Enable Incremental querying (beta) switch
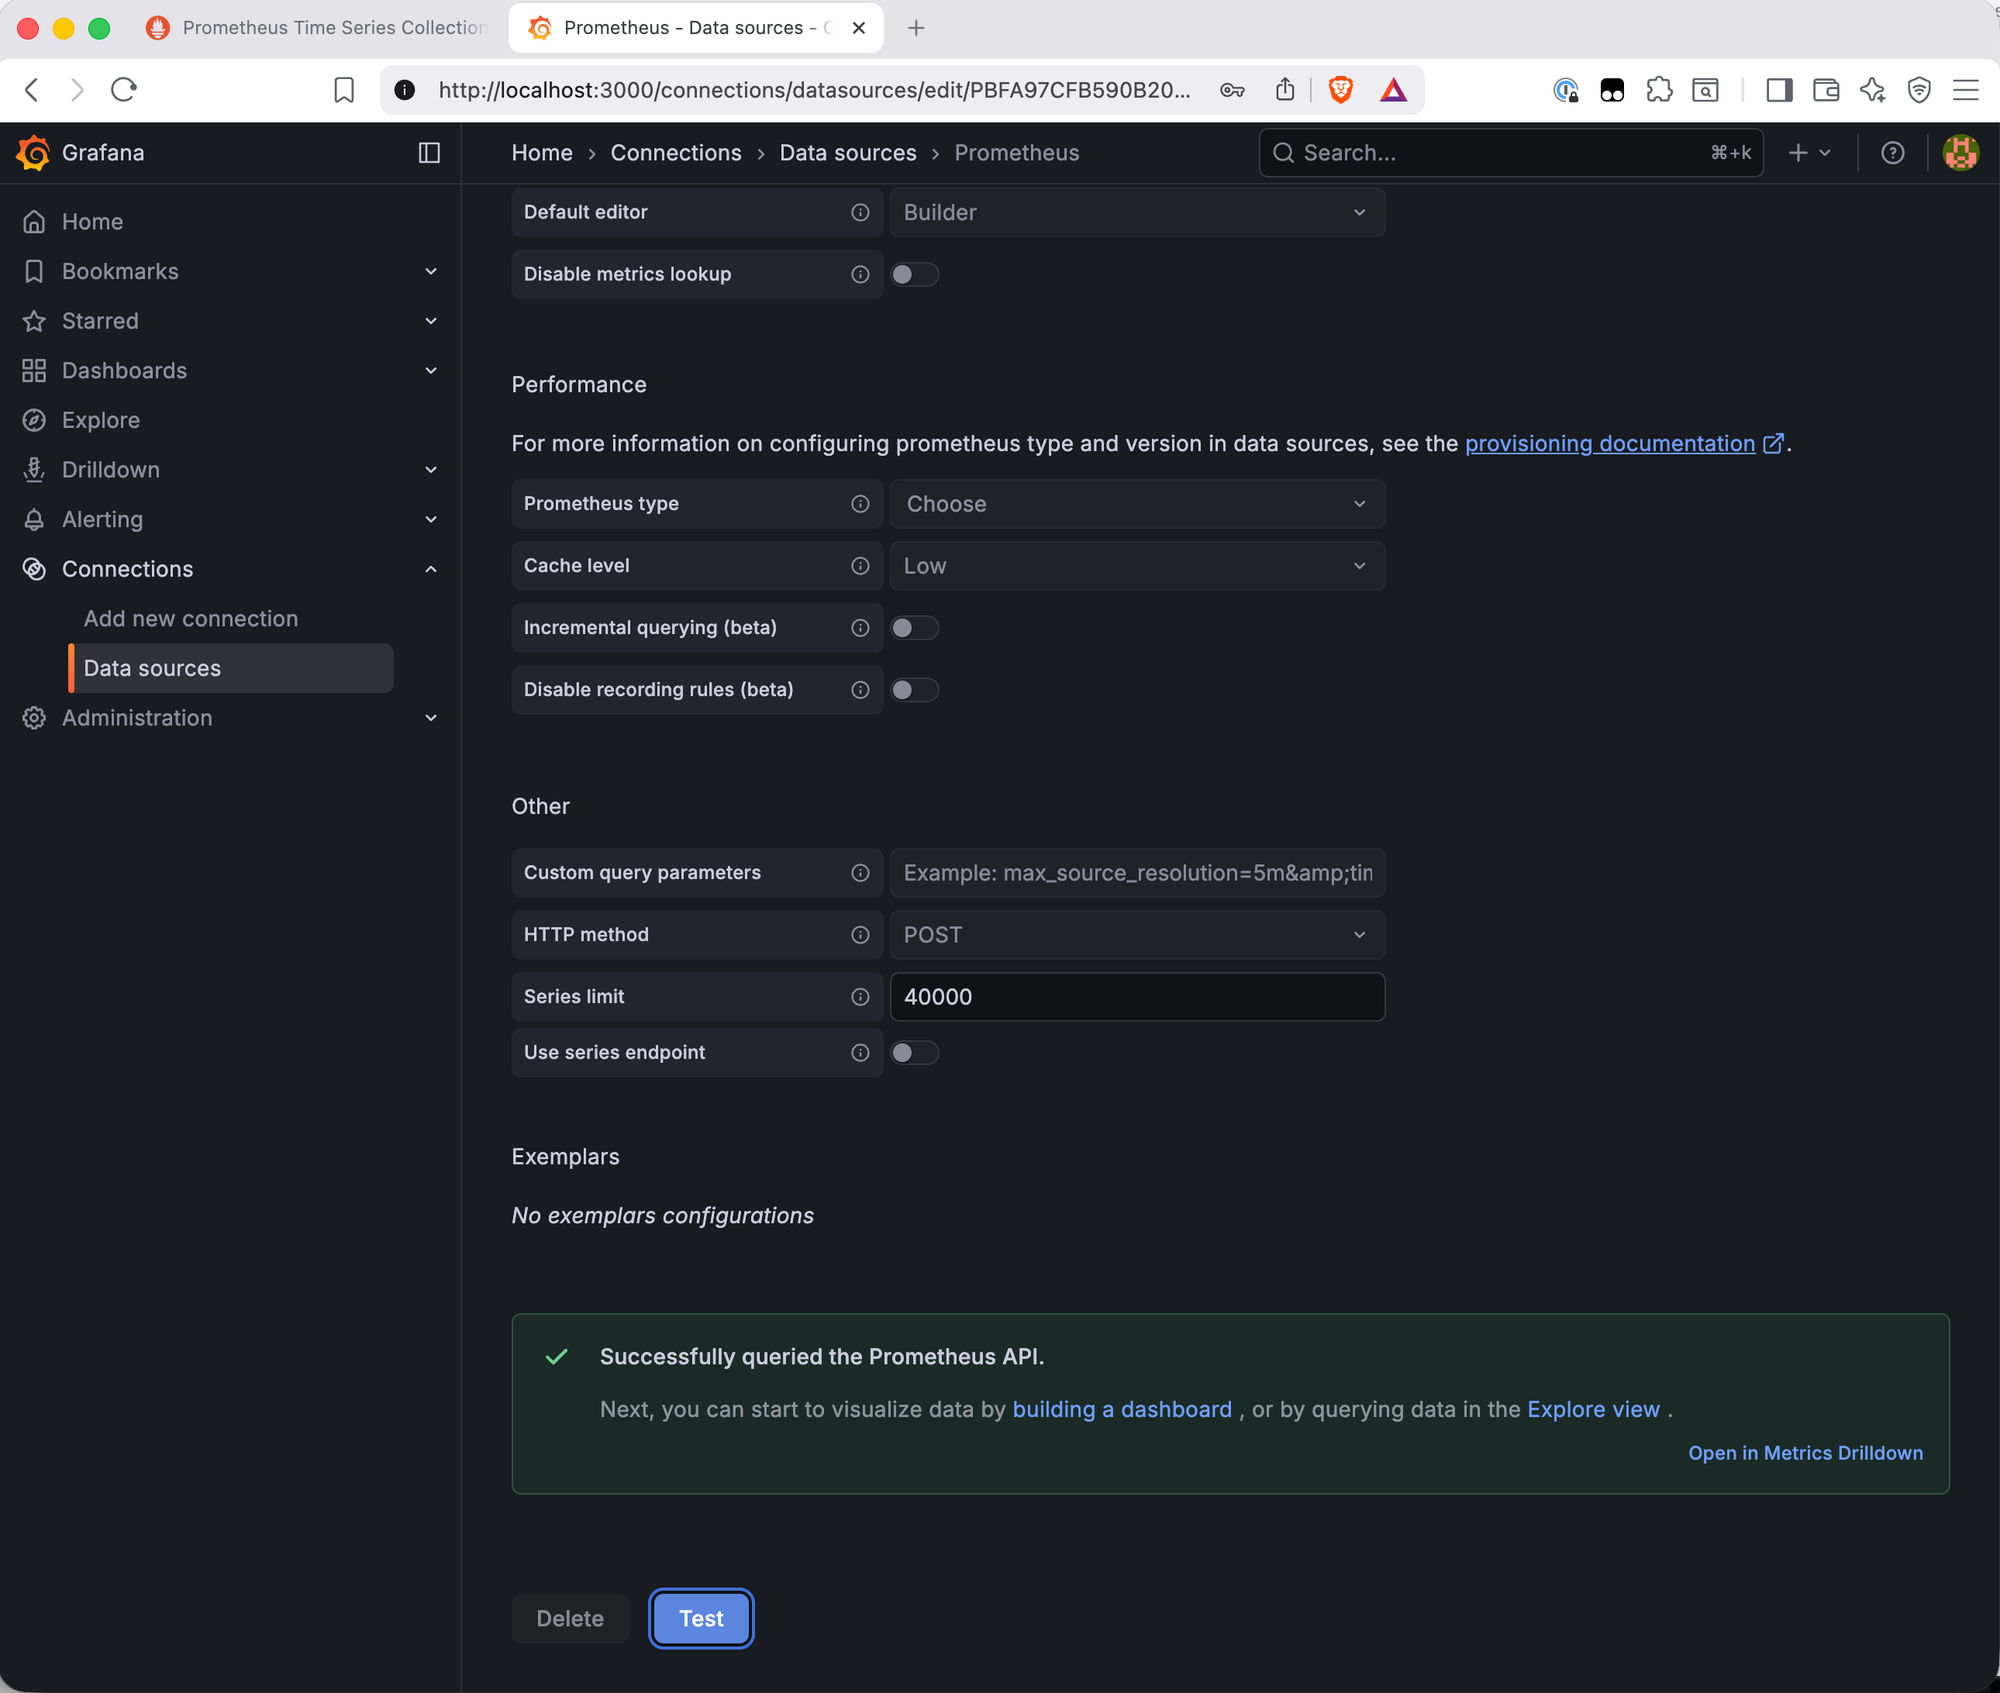 914,628
